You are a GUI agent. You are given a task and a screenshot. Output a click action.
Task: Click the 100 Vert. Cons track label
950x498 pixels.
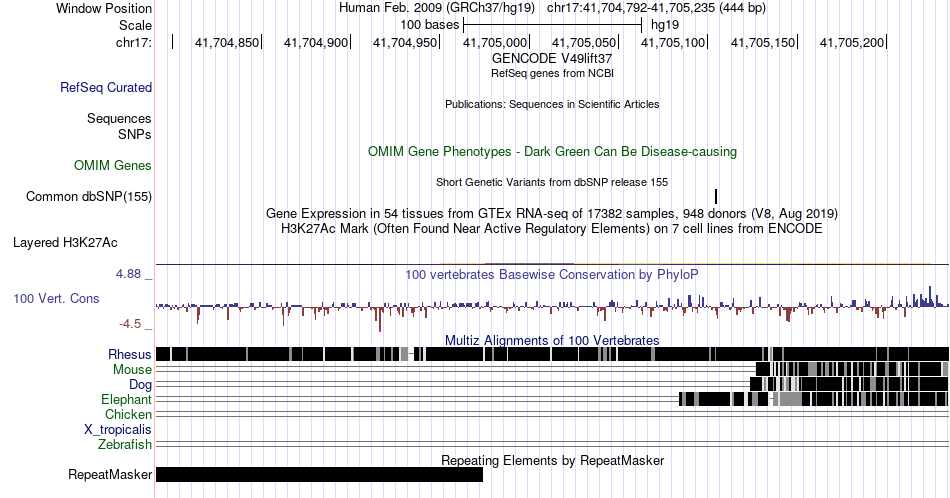click(x=56, y=298)
